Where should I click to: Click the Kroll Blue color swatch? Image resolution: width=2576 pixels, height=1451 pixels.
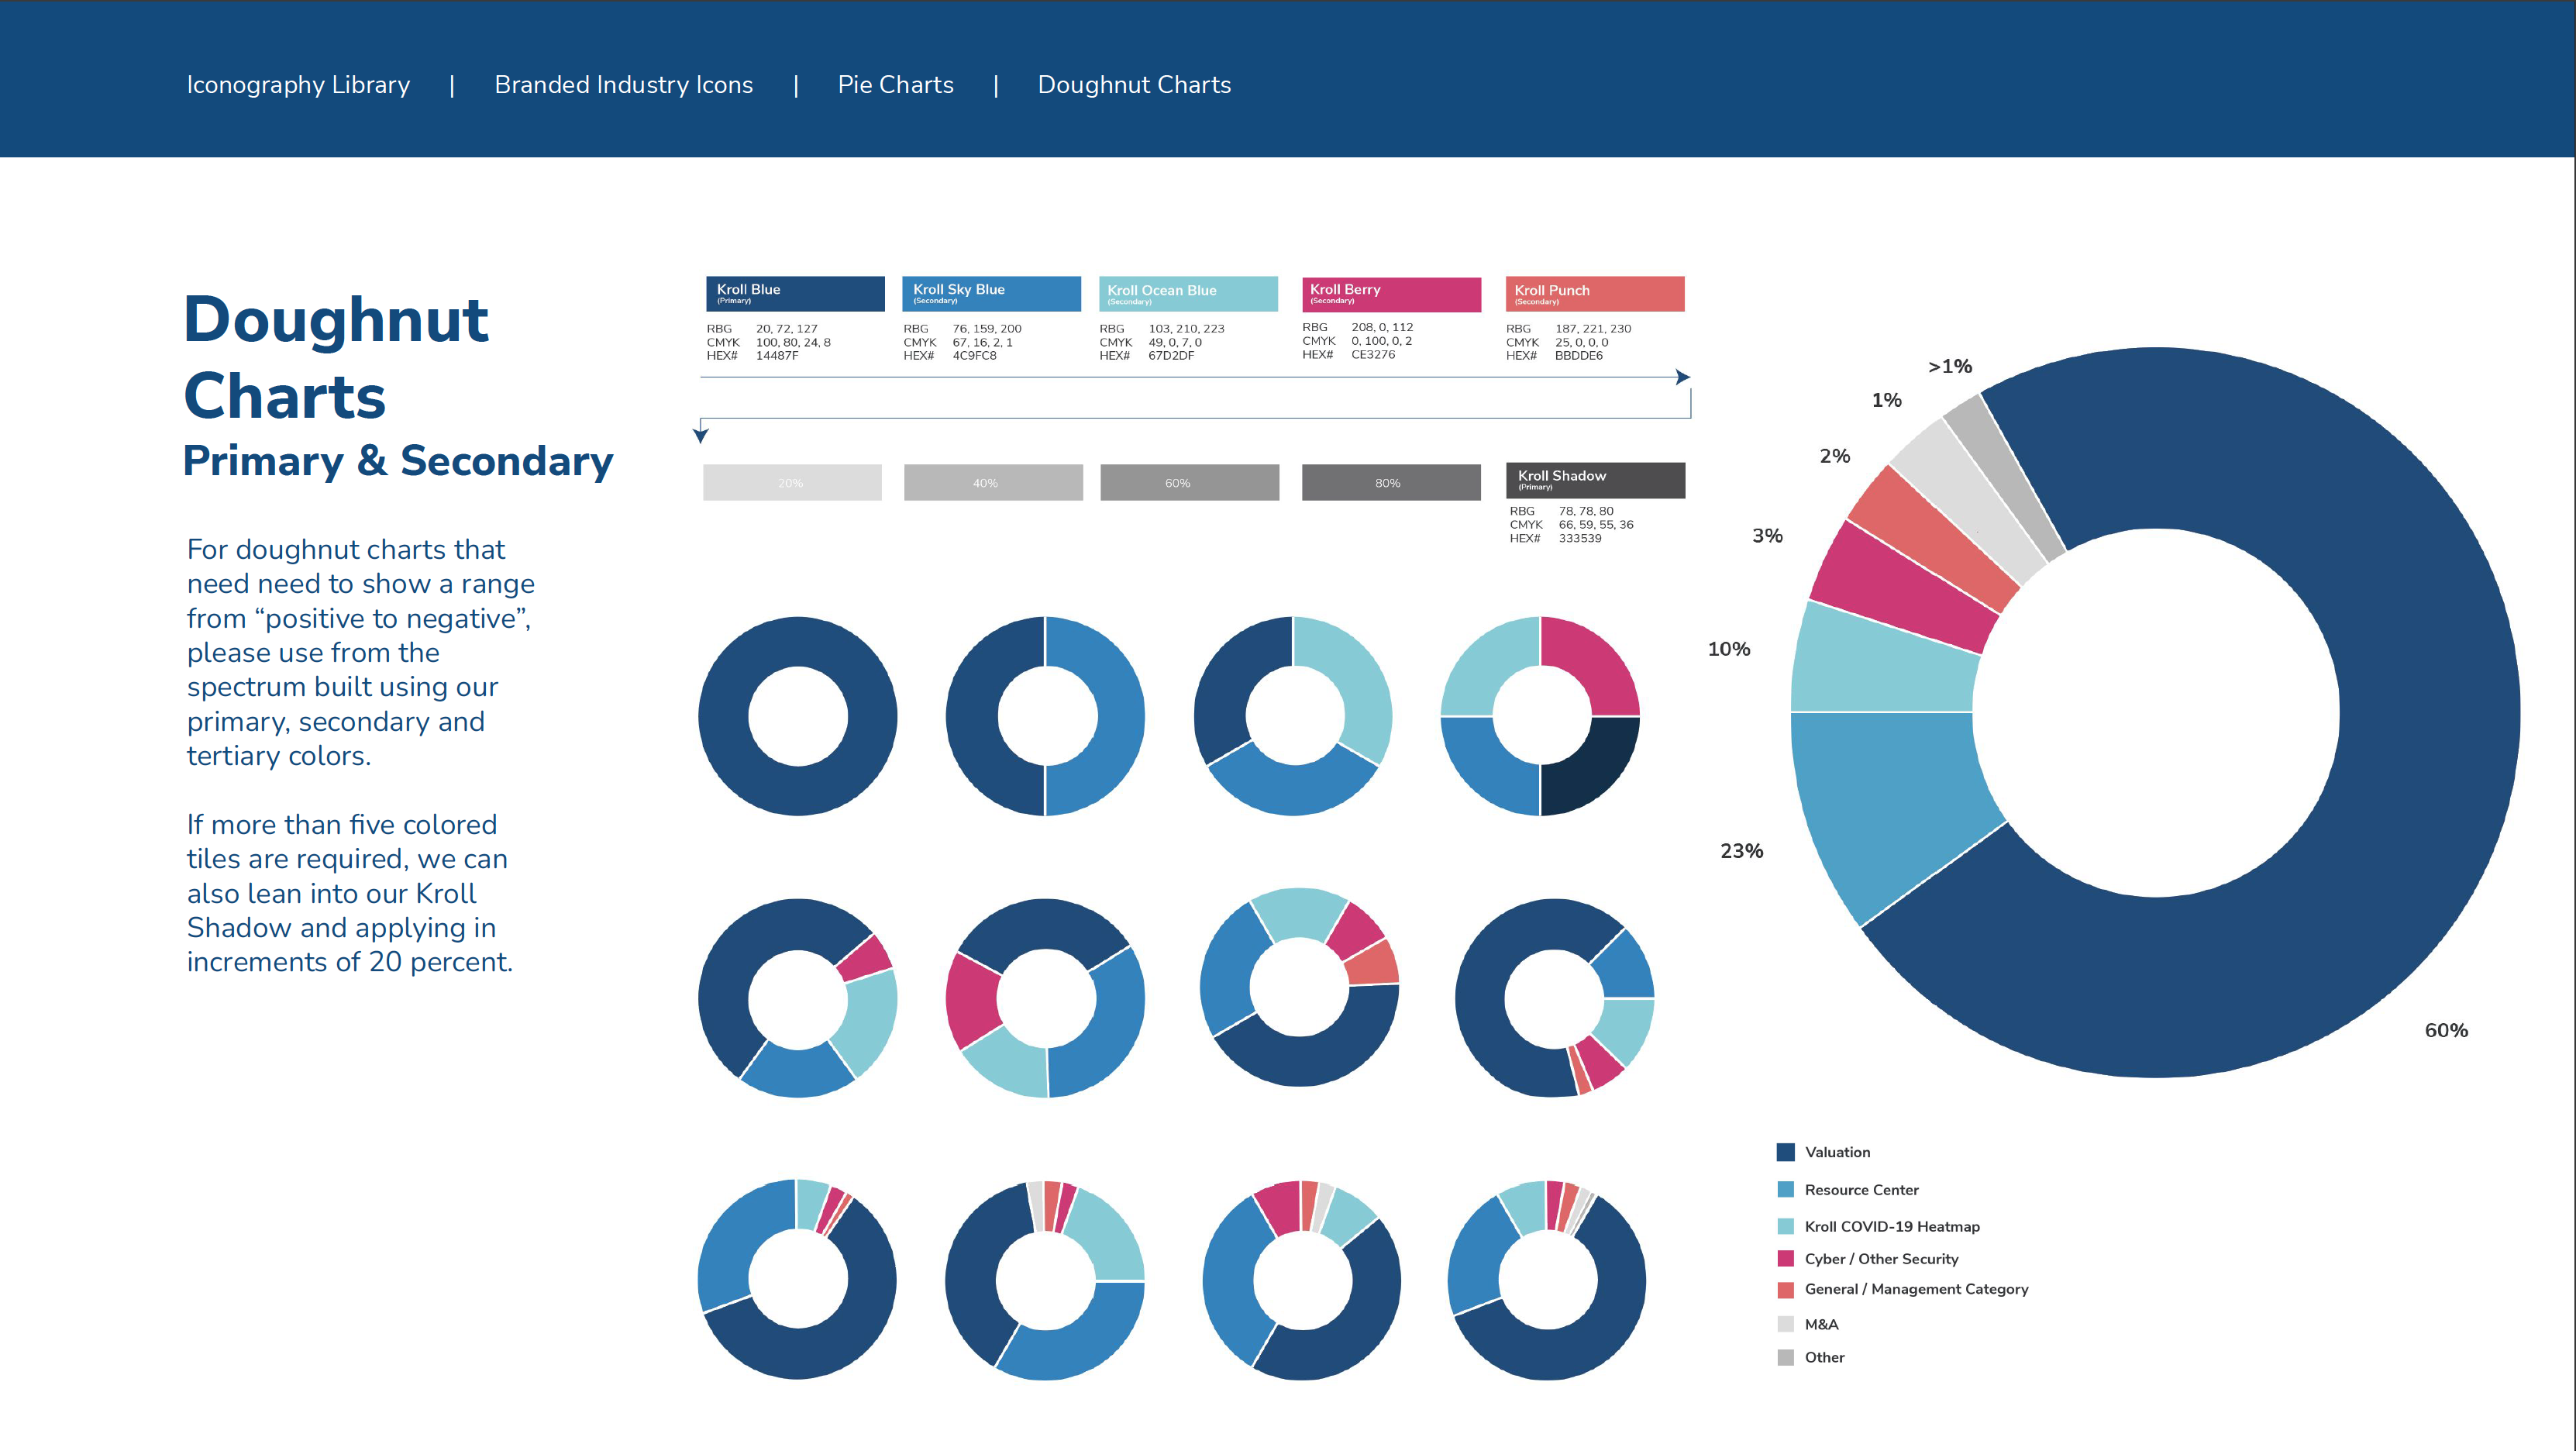point(795,294)
